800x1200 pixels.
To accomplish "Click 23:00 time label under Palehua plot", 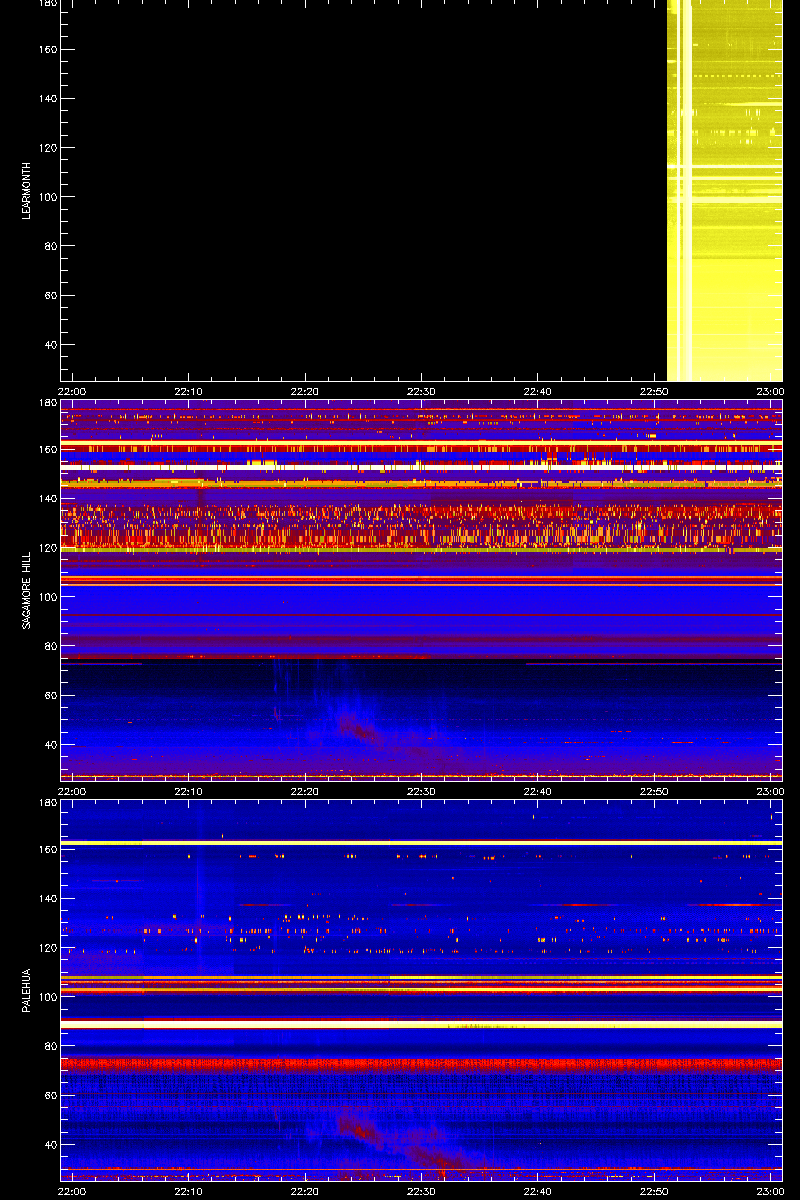I will coord(770,1191).
